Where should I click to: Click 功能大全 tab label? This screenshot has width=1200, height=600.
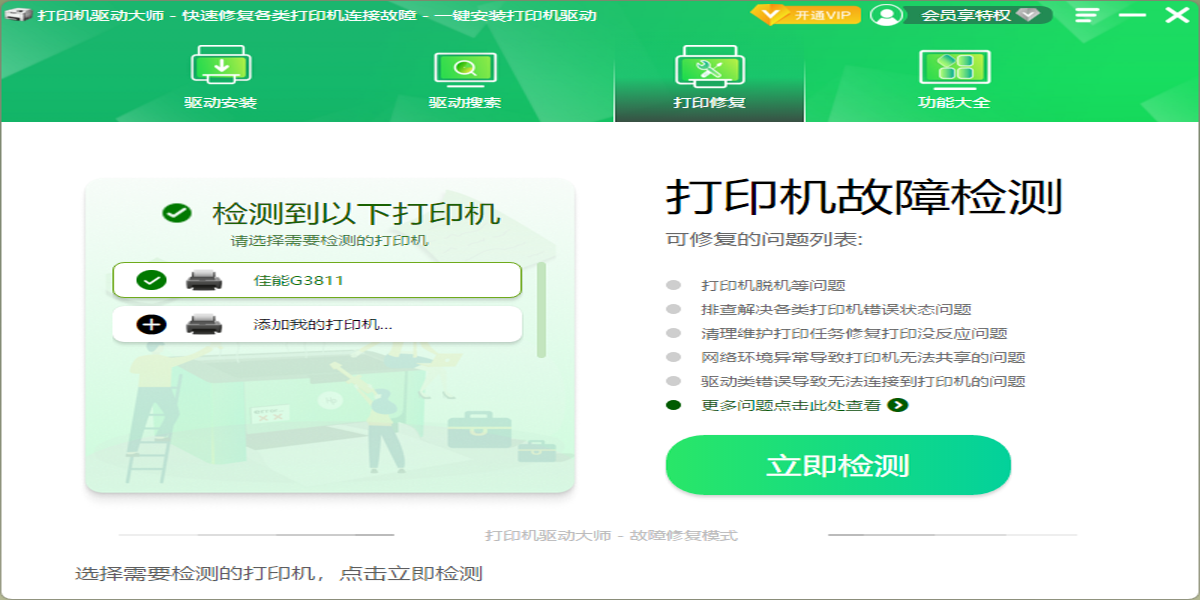point(954,103)
